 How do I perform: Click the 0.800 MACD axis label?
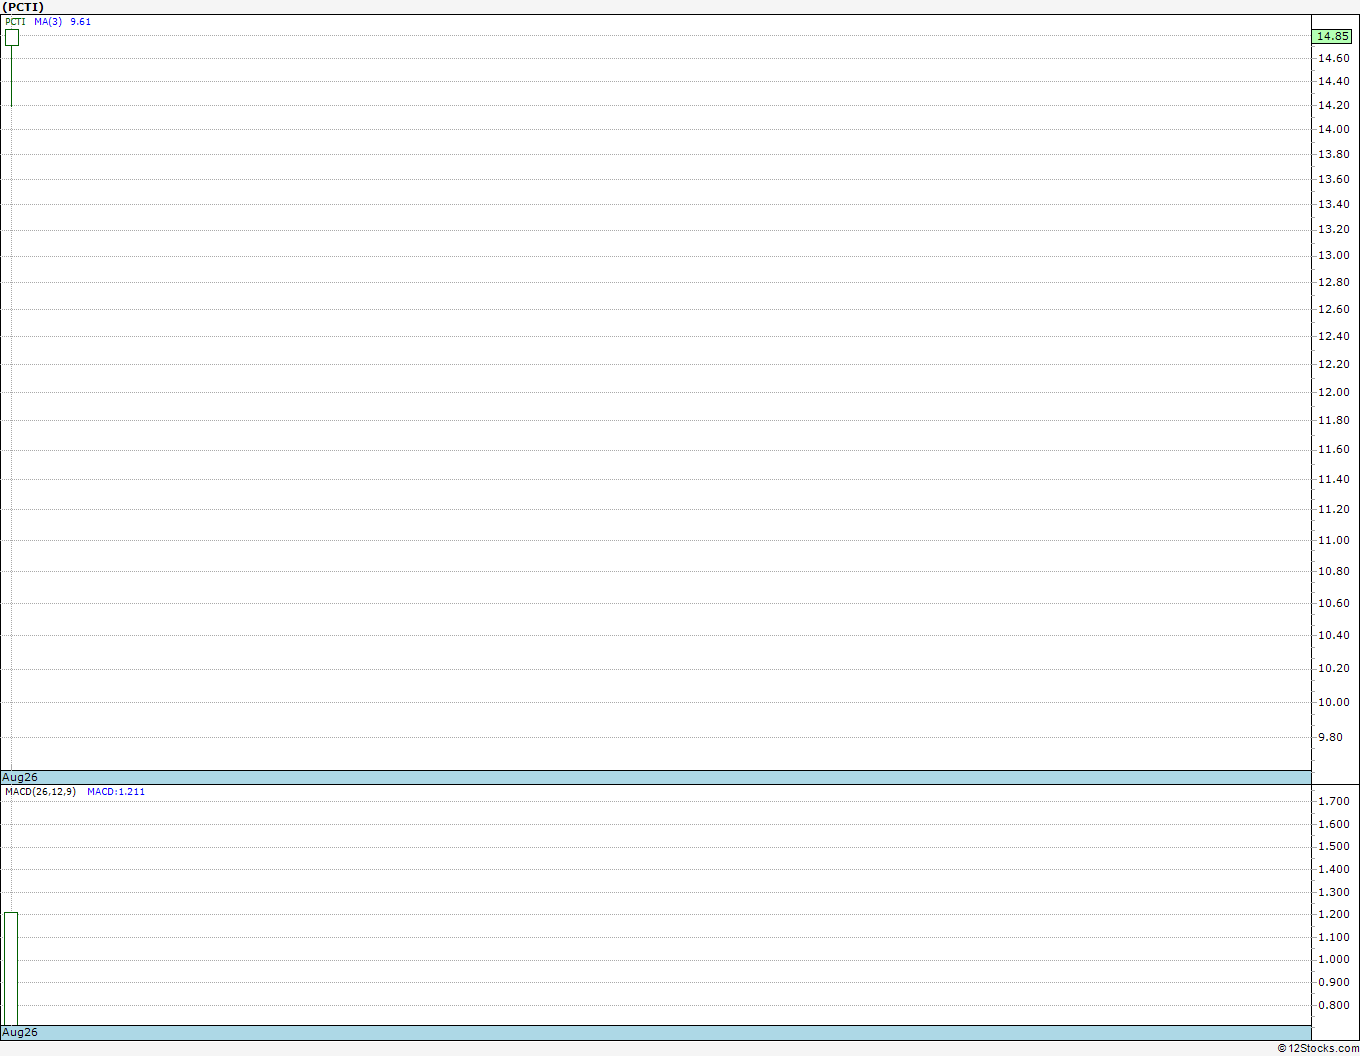point(1333,1005)
